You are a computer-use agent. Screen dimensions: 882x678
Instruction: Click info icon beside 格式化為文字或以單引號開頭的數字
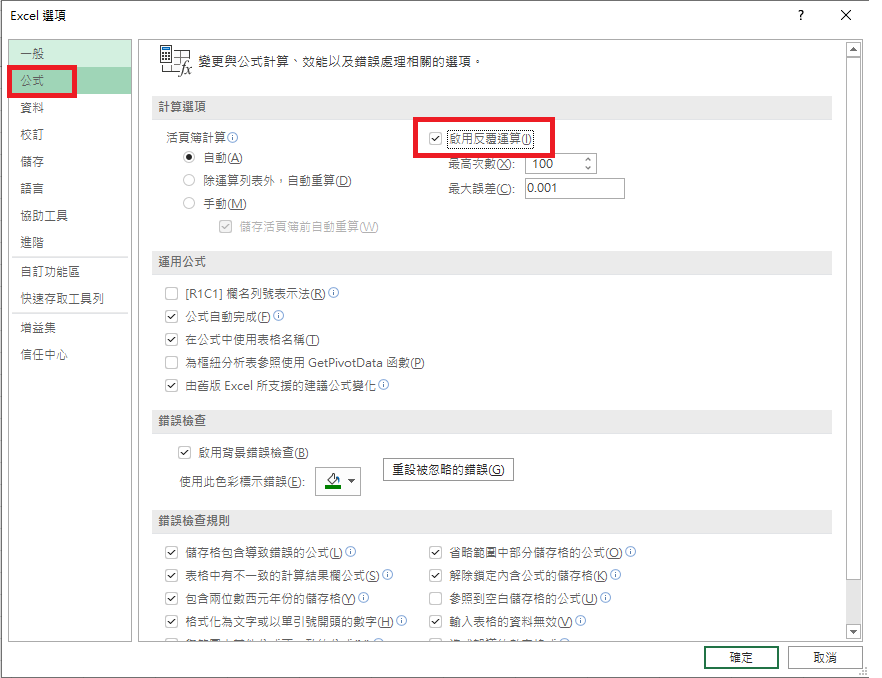402,621
